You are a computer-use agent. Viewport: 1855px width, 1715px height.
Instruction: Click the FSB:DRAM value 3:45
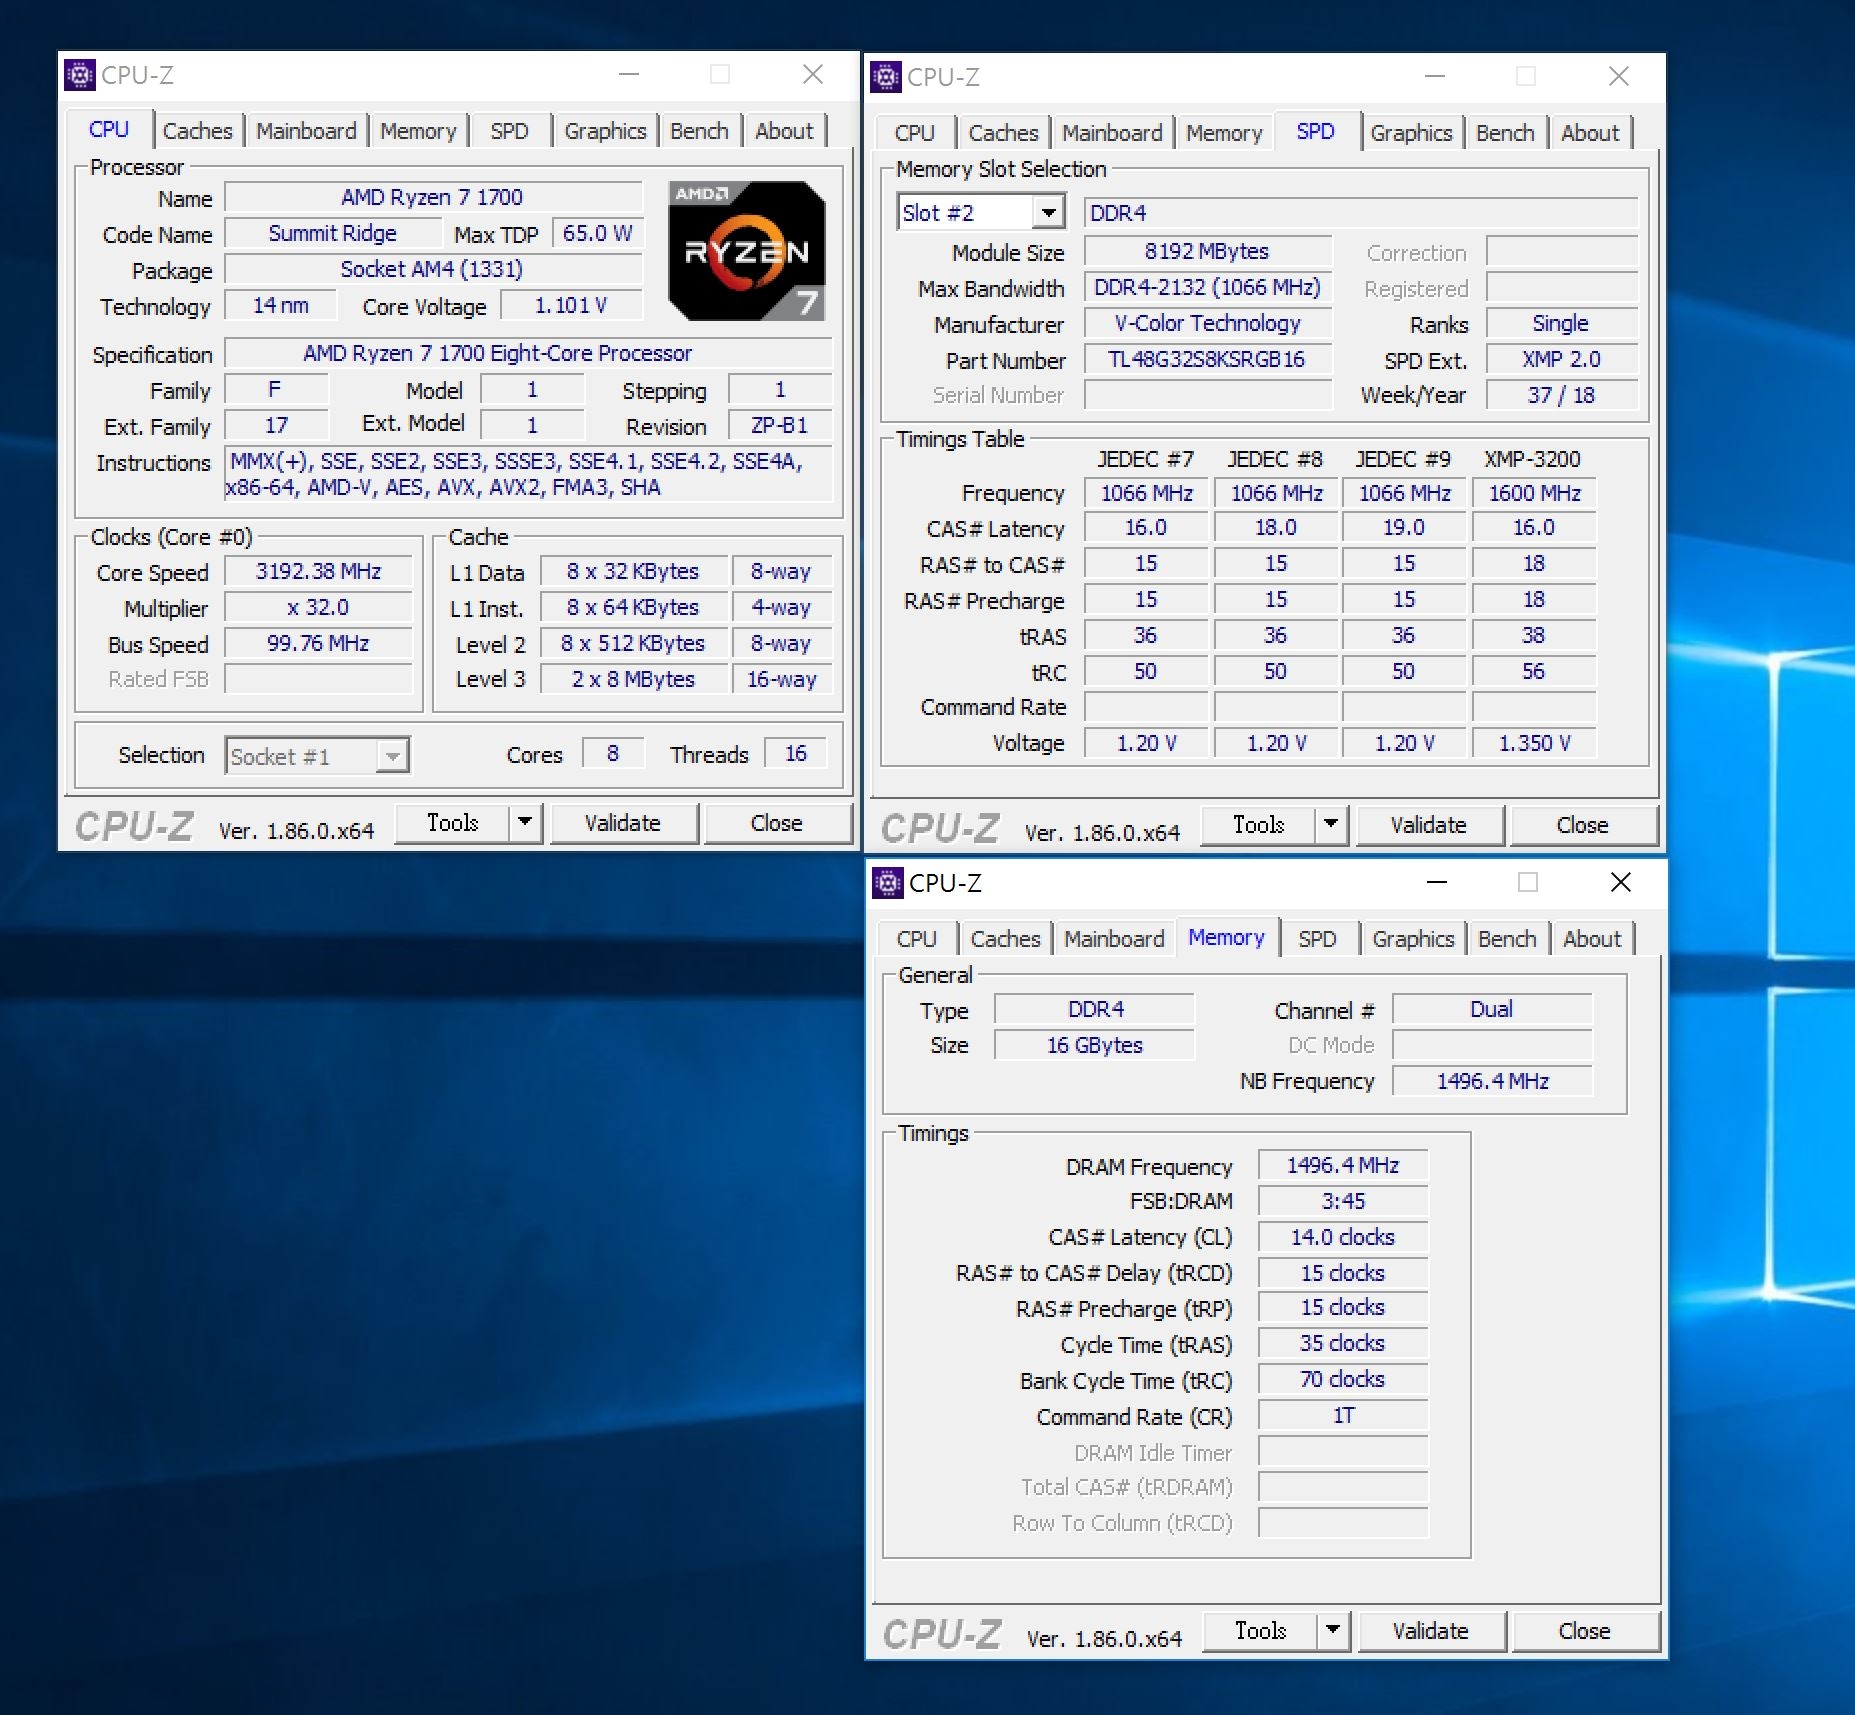click(1342, 1201)
